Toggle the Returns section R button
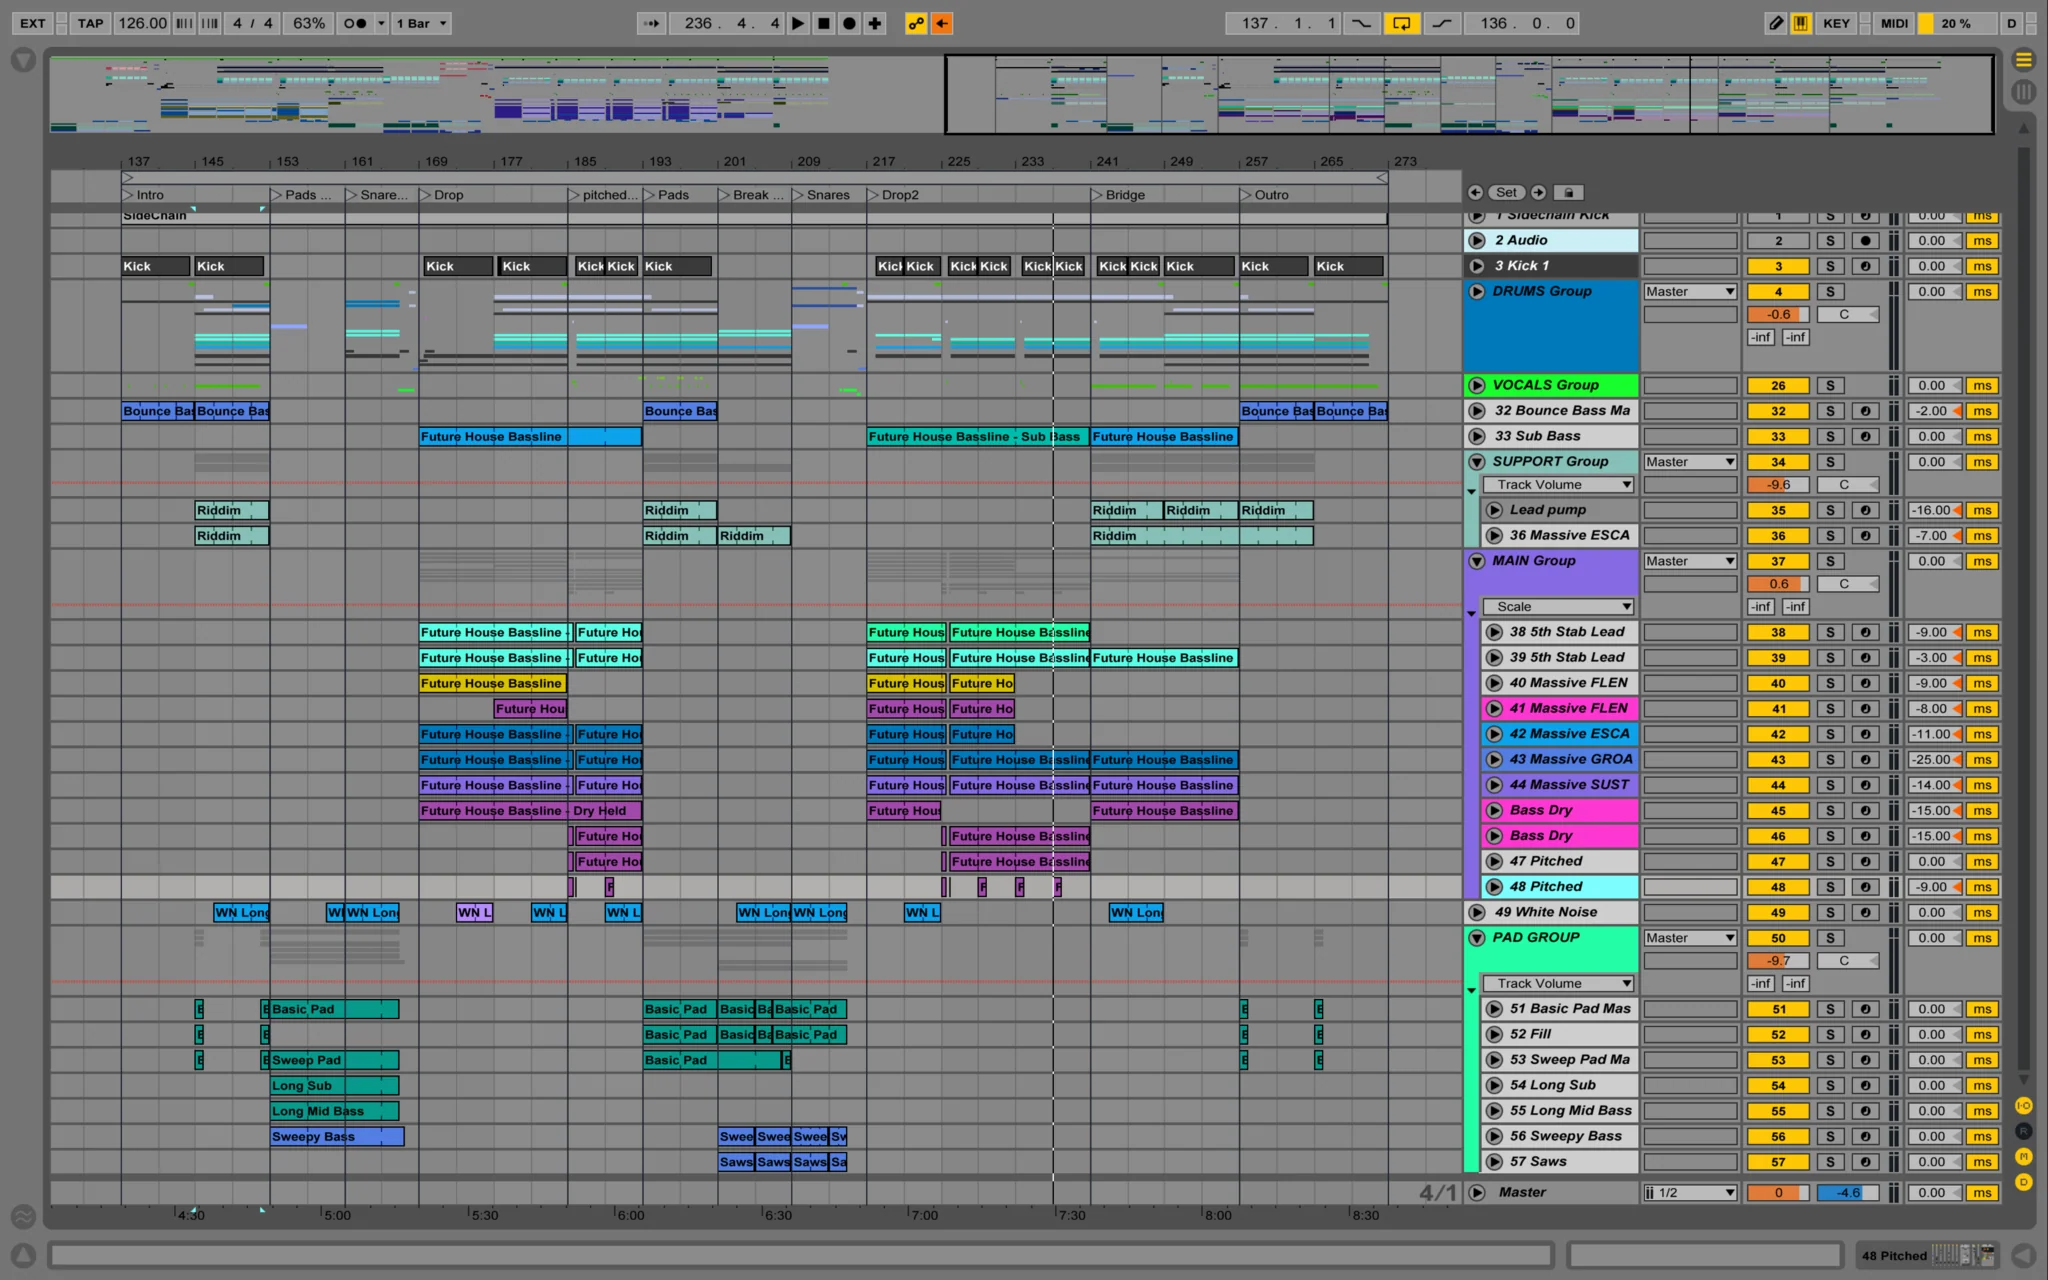 pos(2023,1131)
